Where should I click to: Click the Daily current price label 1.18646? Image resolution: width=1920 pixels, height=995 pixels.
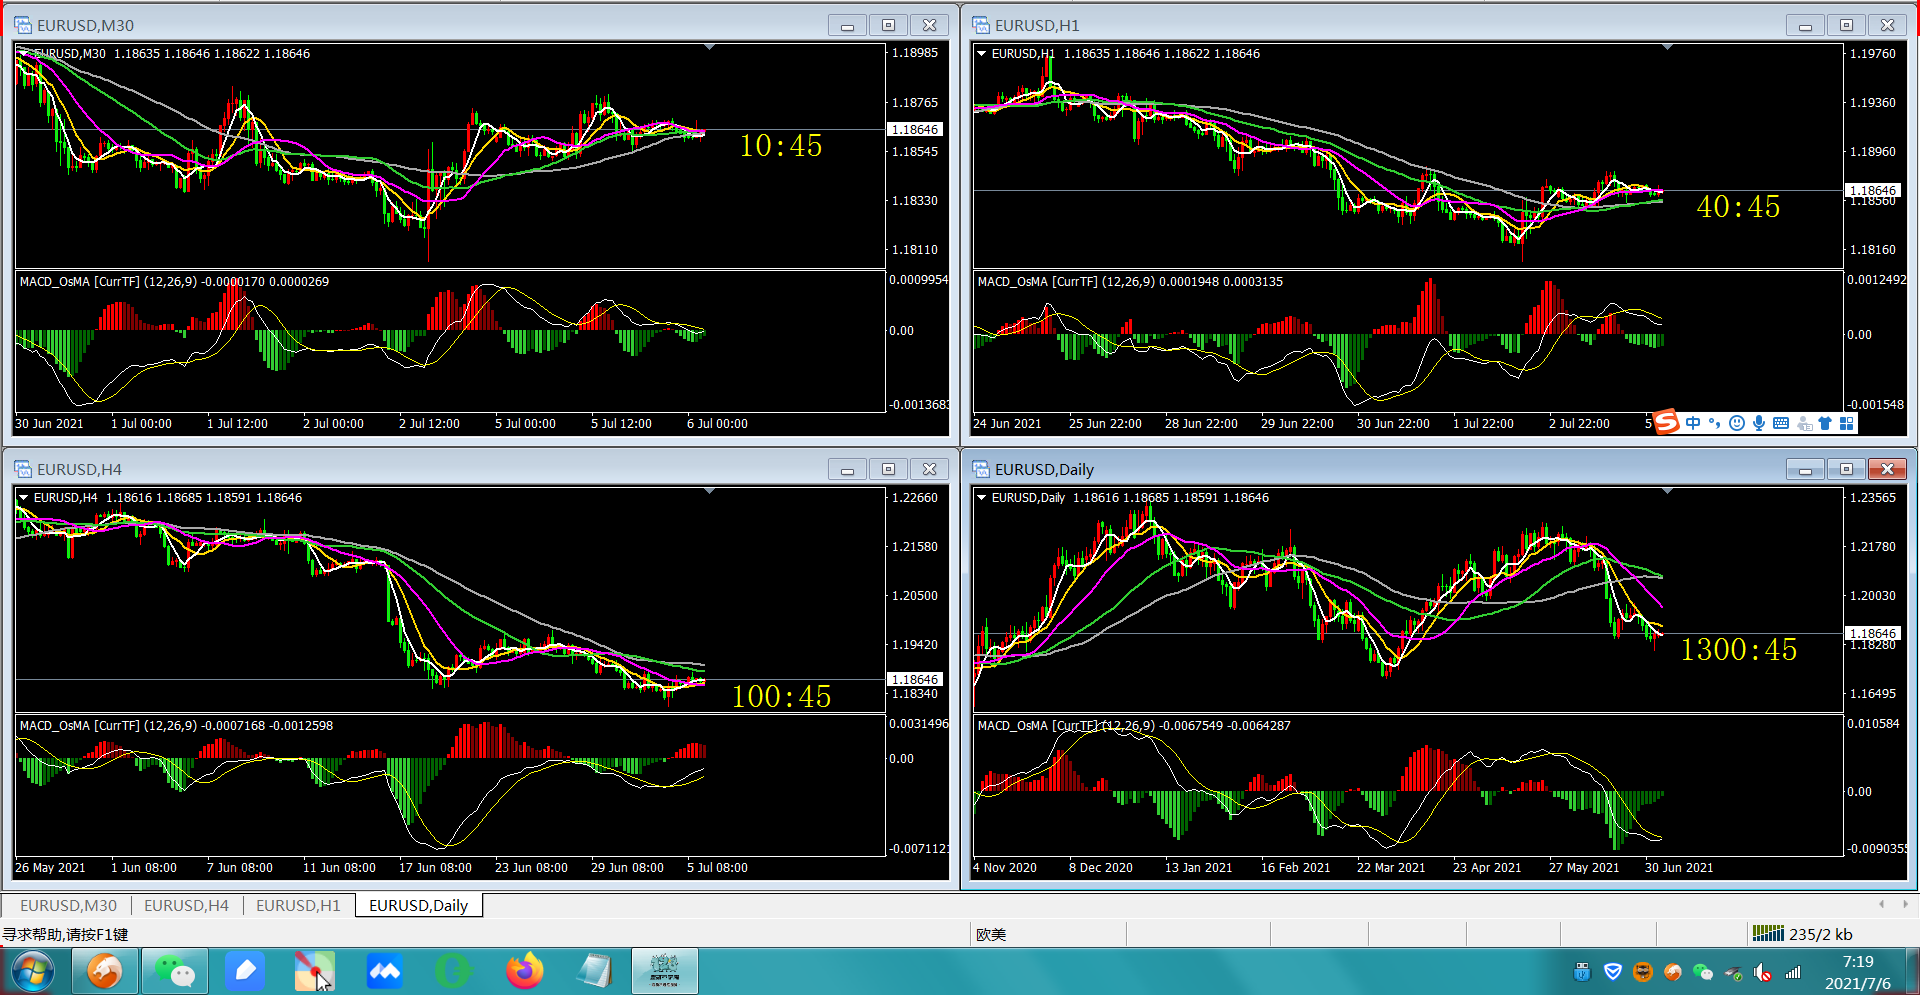click(x=1873, y=633)
